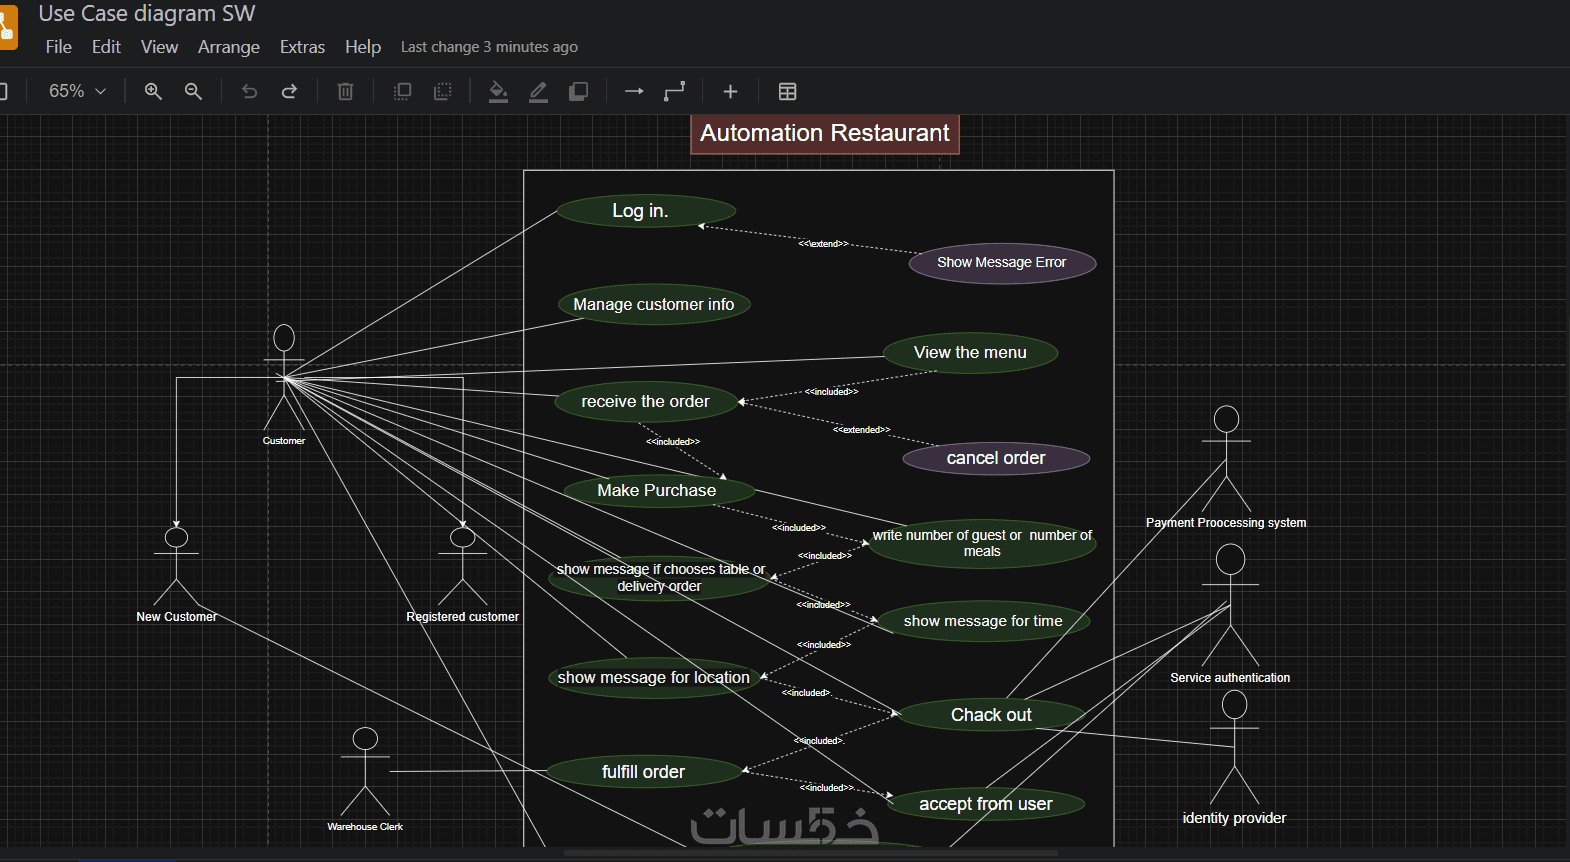Click the Zoom Out magnifier icon
1570x862 pixels.
click(x=193, y=91)
